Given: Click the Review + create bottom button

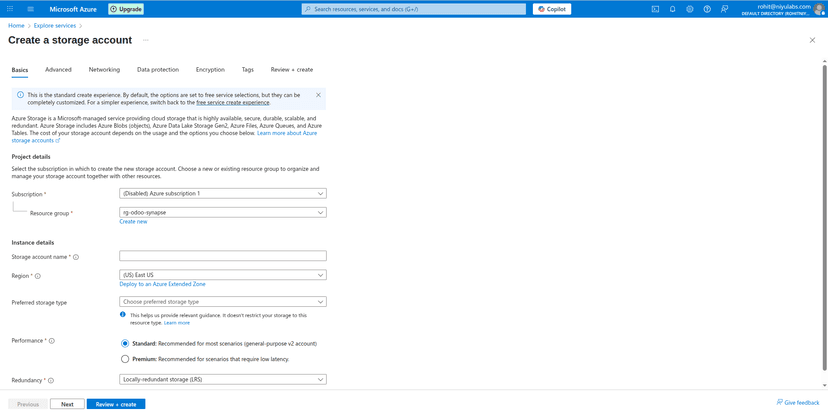Looking at the screenshot, I should pyautogui.click(x=116, y=404).
